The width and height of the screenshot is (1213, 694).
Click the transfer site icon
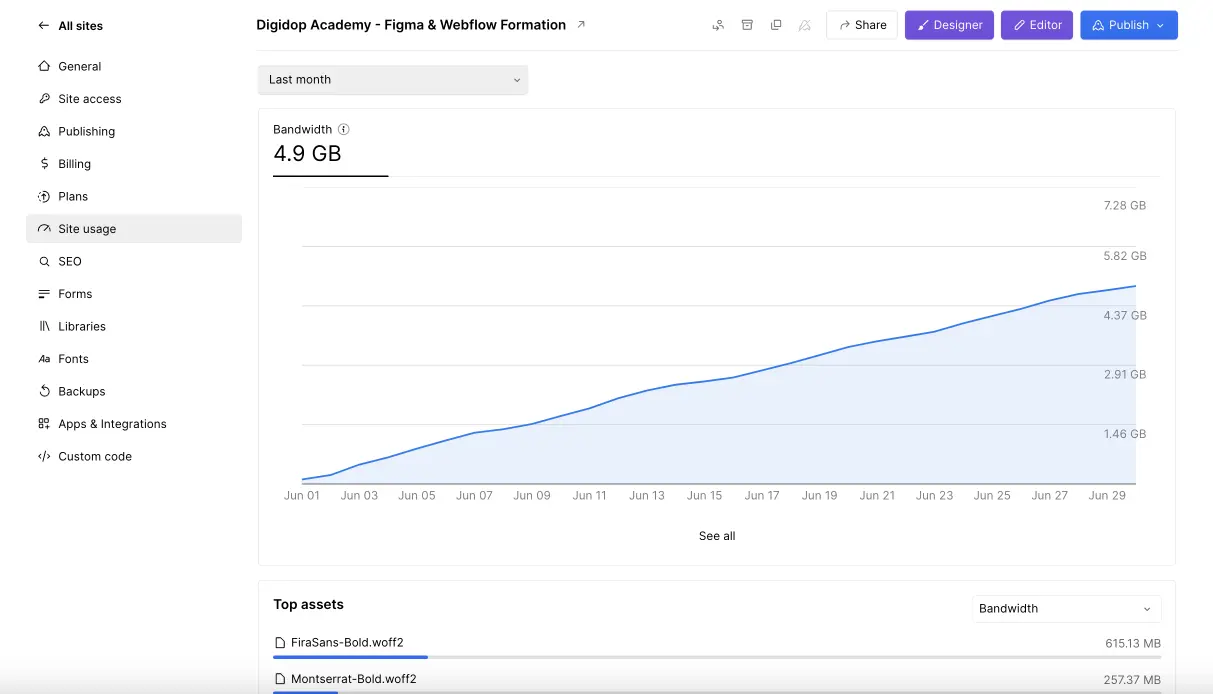[718, 25]
